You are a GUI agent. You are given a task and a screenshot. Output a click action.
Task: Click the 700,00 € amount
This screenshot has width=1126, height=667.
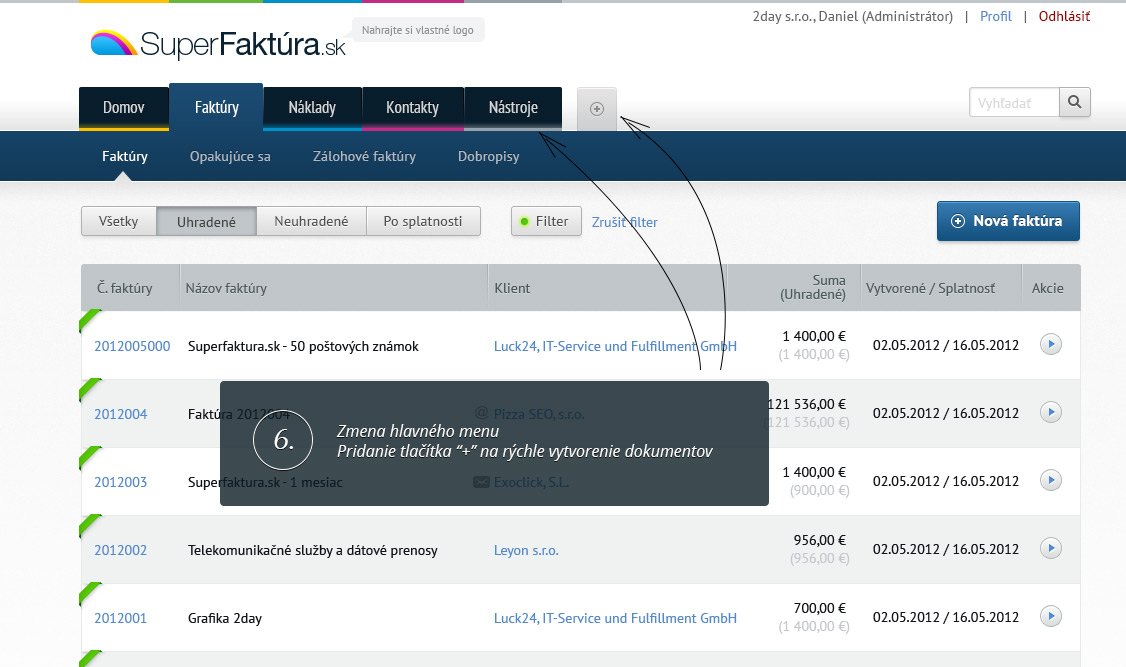819,608
